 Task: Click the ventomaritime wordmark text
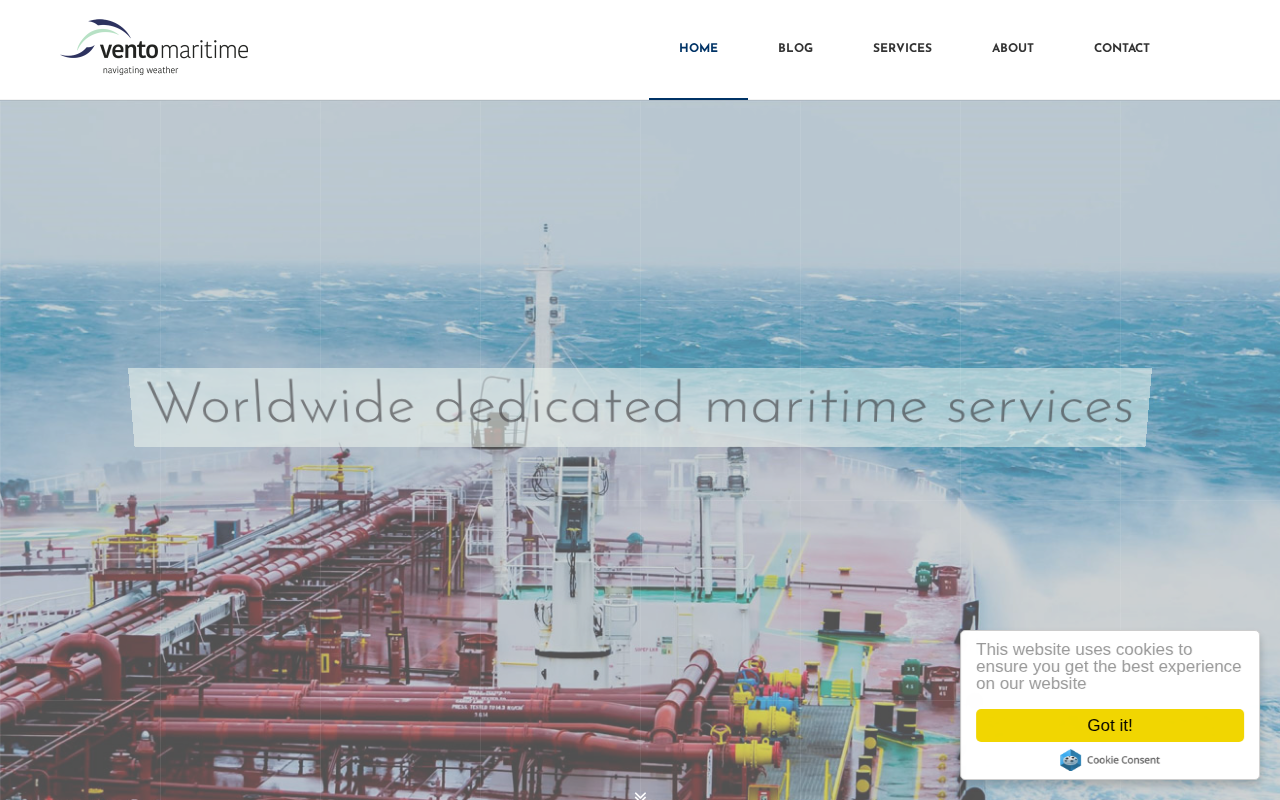tap(174, 49)
